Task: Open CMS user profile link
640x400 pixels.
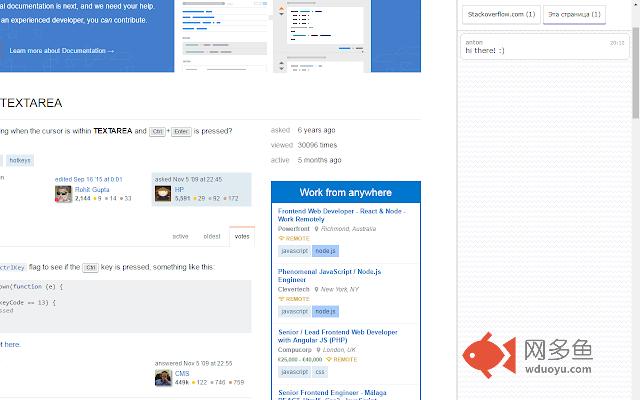Action: (182, 373)
